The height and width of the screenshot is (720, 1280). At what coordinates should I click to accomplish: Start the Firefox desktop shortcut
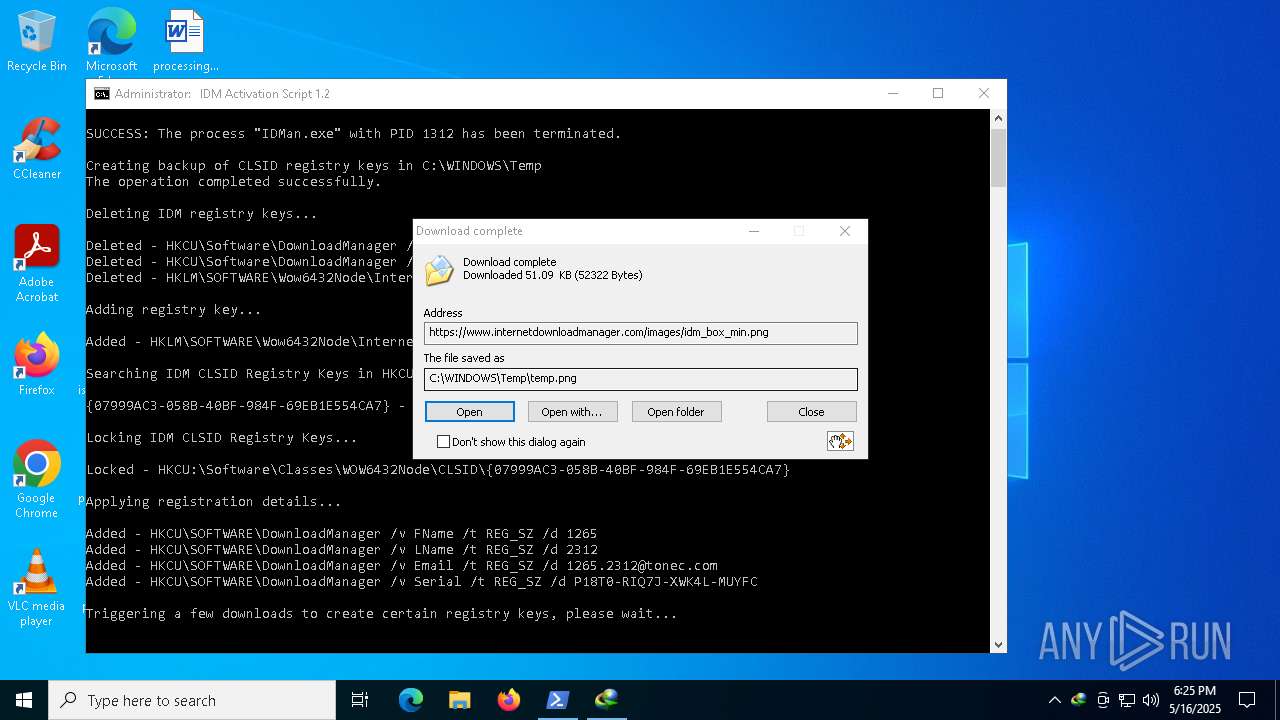(37, 364)
